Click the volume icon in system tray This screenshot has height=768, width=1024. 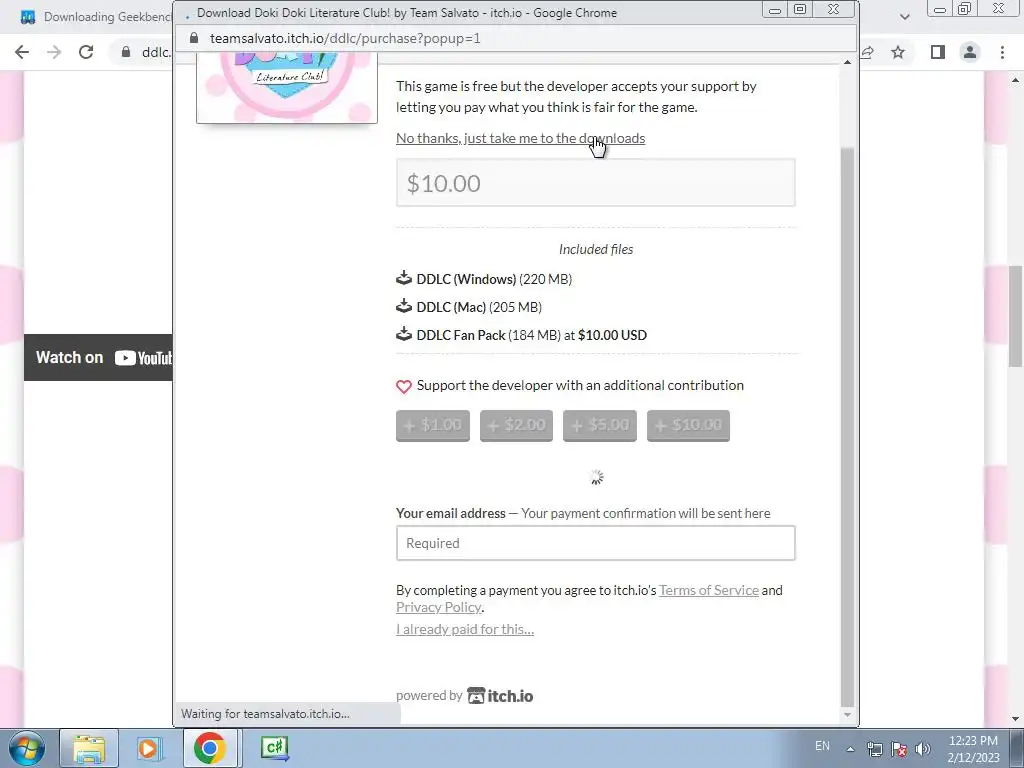[x=923, y=749]
